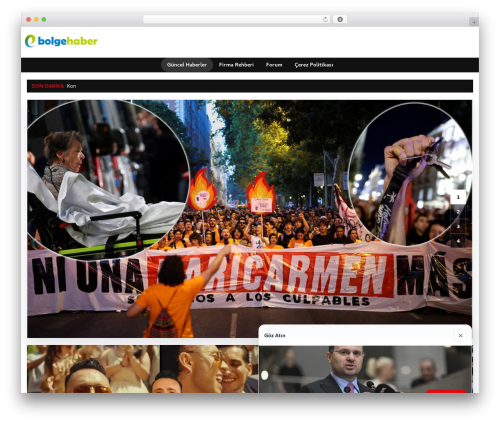
Task: Select slide 2 in the slider pagination
Action: point(458,212)
